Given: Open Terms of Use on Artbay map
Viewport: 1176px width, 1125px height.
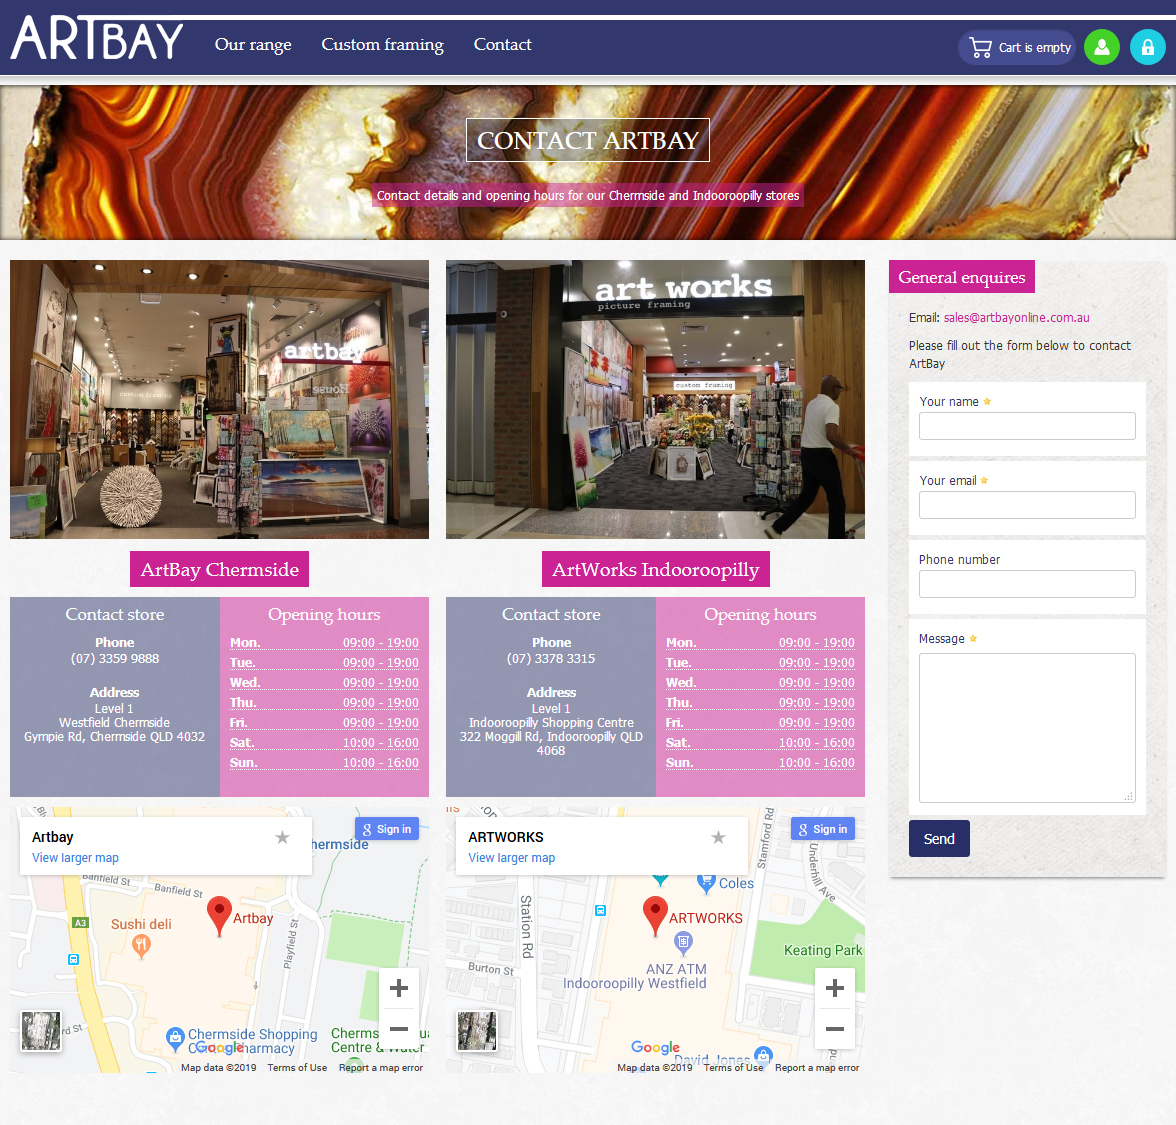Looking at the screenshot, I should pyautogui.click(x=297, y=1067).
